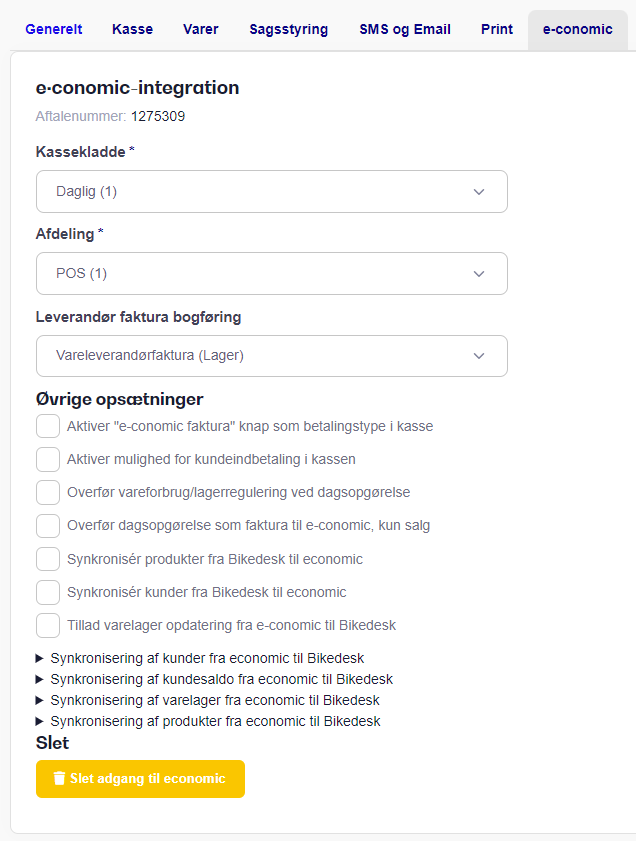Check Overfør dagsopgørelse som faktura, kun salg
Viewport: 636px width, 841px height.
click(x=48, y=526)
